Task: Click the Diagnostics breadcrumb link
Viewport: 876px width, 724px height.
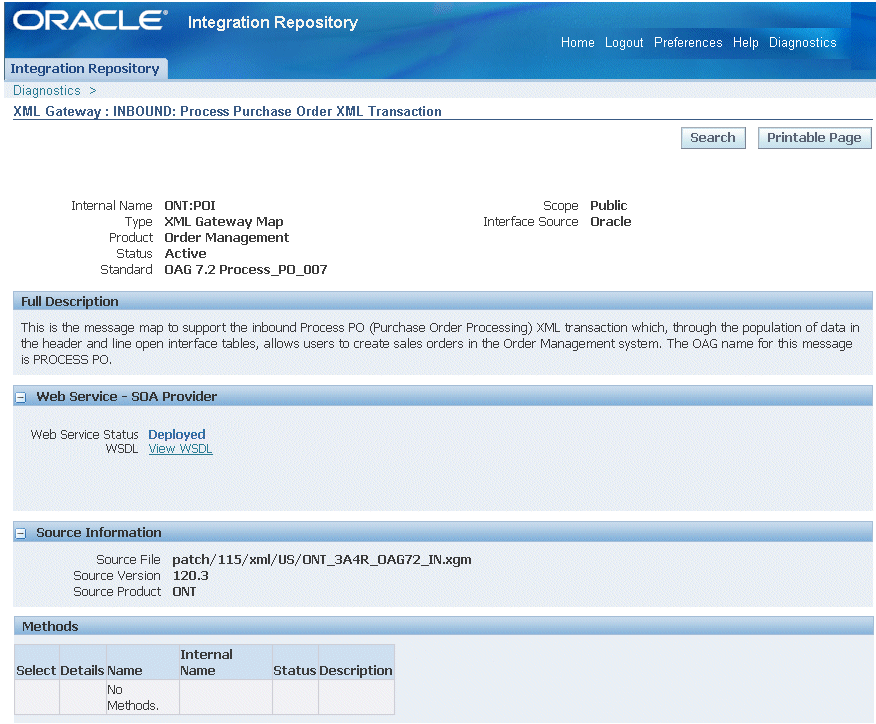Action: coord(47,90)
